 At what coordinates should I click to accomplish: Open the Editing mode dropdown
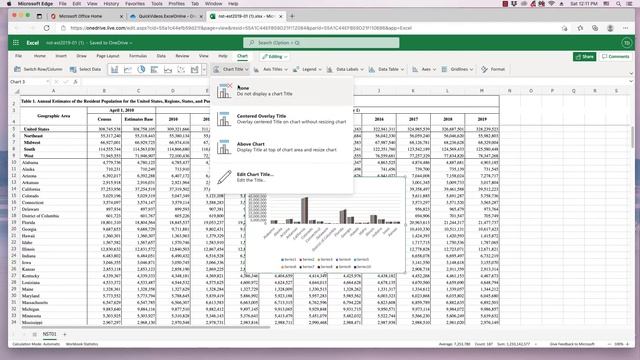coord(275,56)
